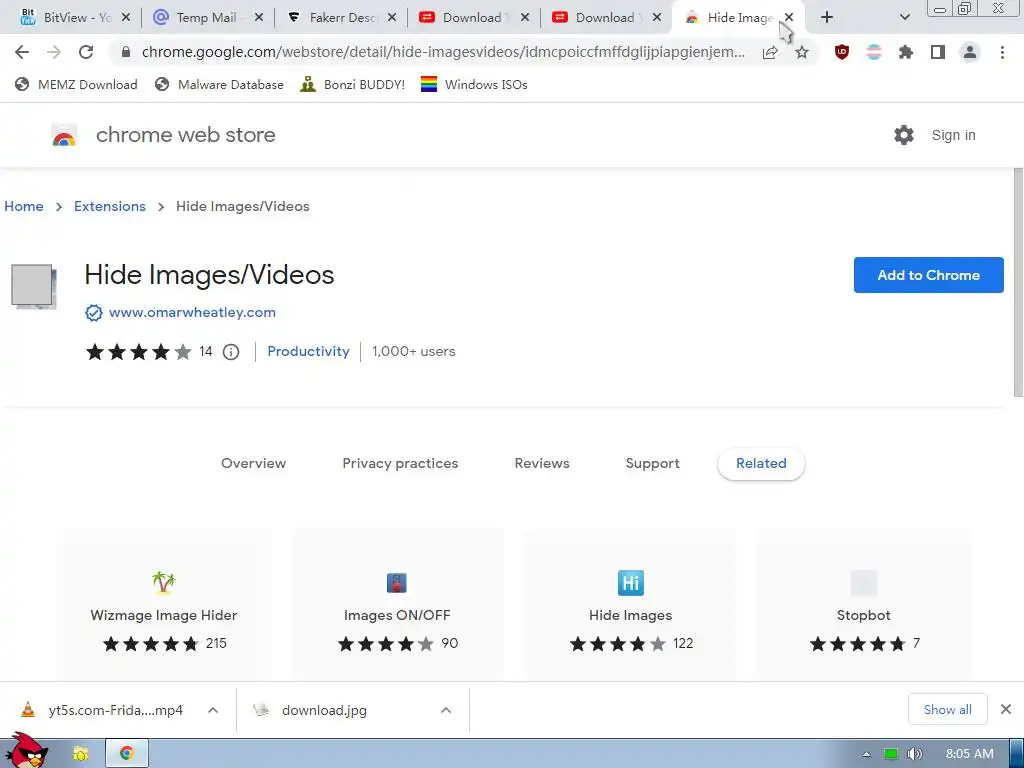Click the 8:05 AM clock

click(x=969, y=754)
